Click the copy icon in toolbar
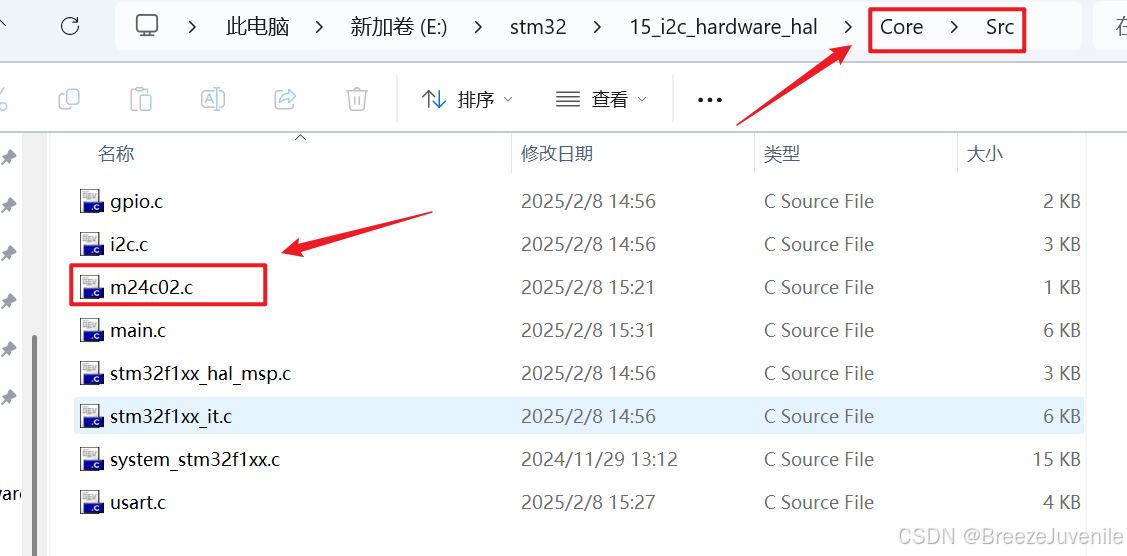 [69, 99]
